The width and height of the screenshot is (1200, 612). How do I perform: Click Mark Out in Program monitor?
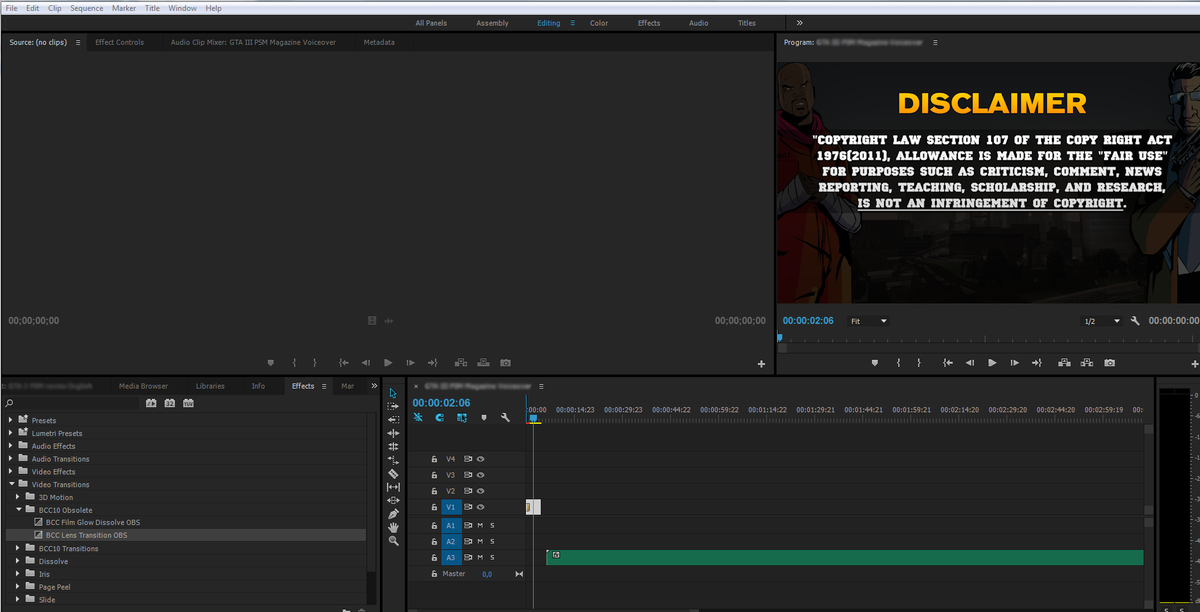[x=920, y=362]
